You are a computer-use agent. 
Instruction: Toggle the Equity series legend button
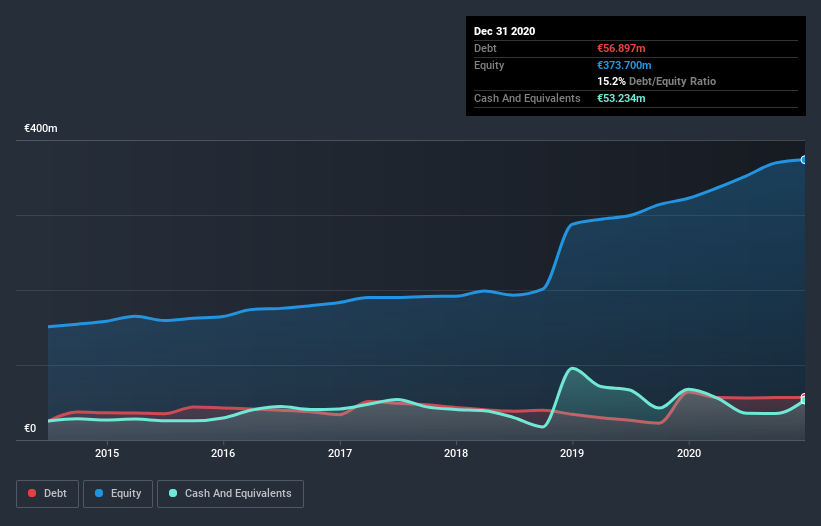(118, 494)
